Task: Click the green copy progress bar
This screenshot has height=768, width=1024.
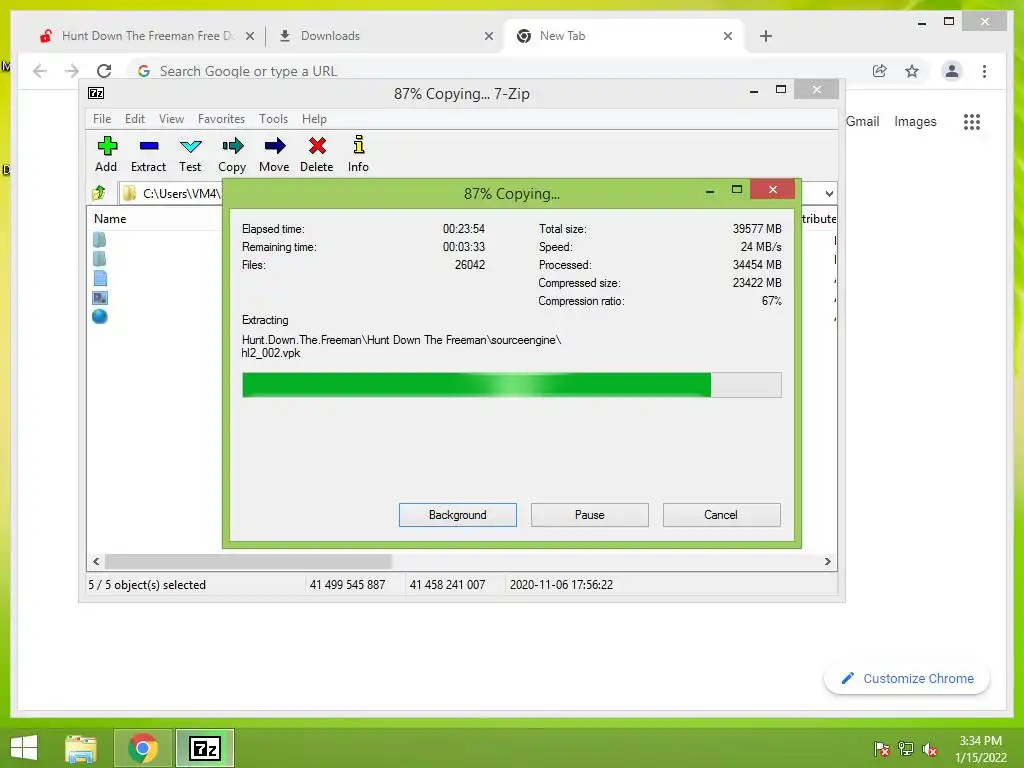Action: pos(511,385)
